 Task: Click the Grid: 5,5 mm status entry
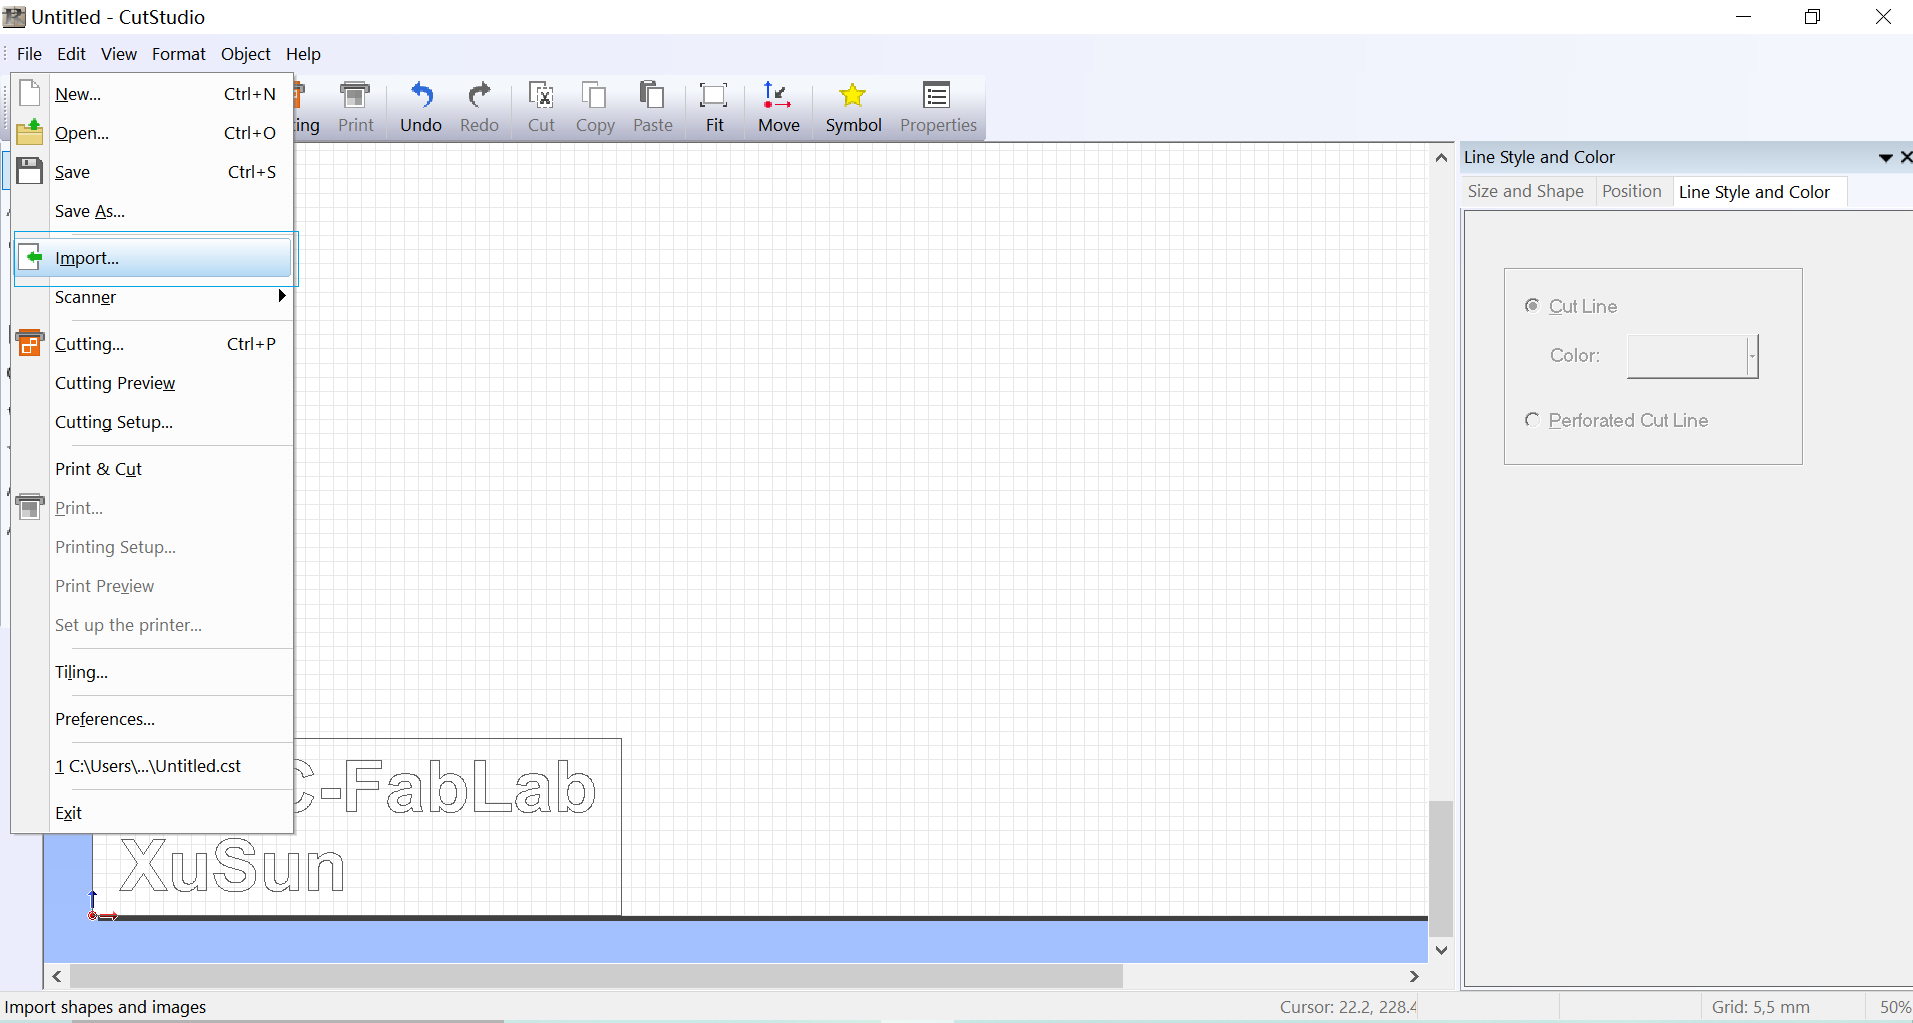(x=1760, y=1007)
